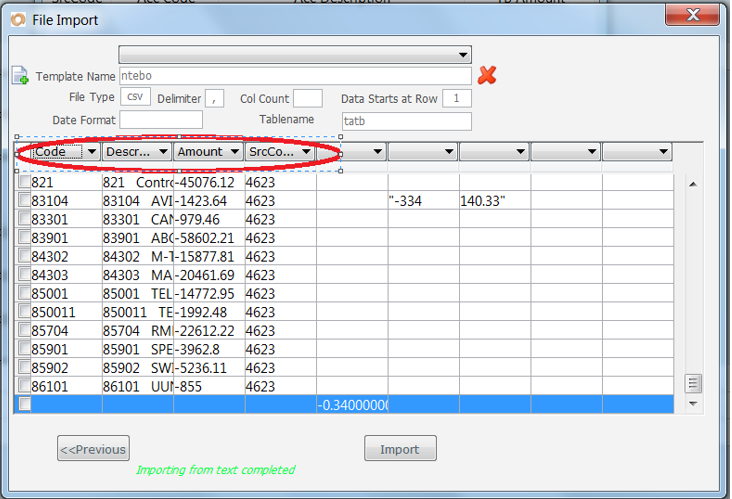Click the Tablename field containing tatb

(x=405, y=121)
